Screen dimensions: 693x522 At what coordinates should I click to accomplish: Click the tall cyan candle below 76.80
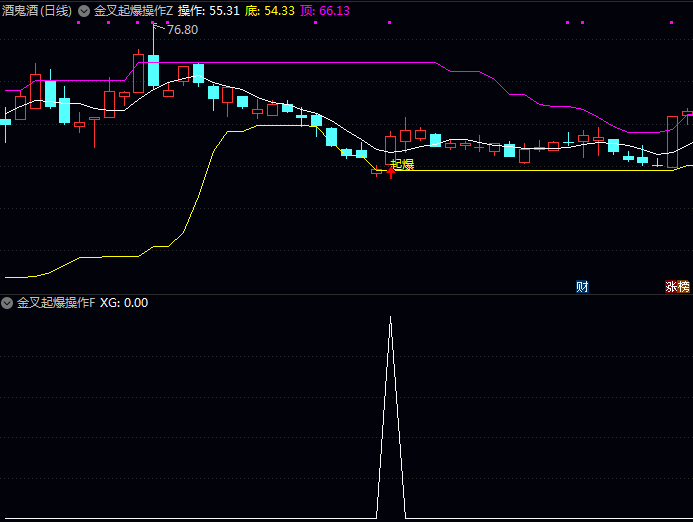click(153, 70)
